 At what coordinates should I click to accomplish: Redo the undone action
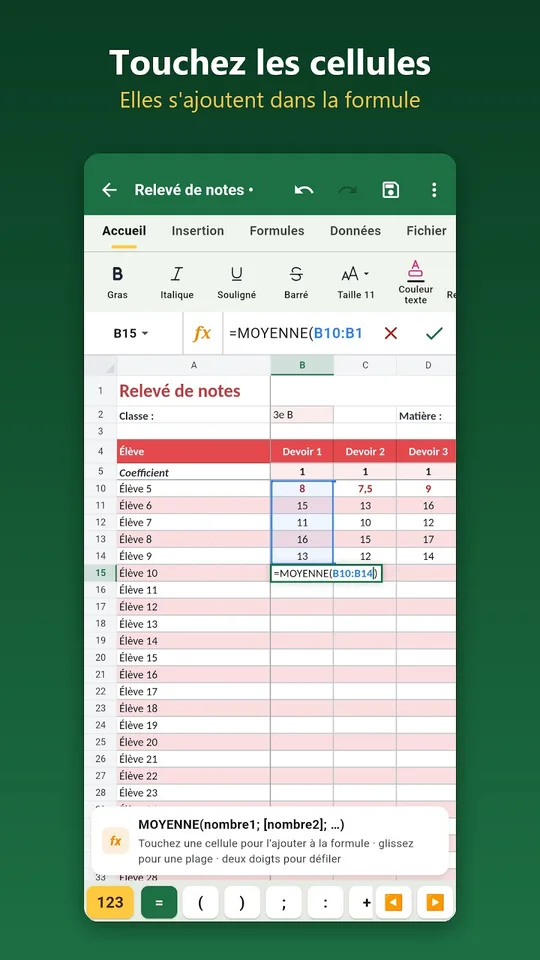tap(347, 190)
